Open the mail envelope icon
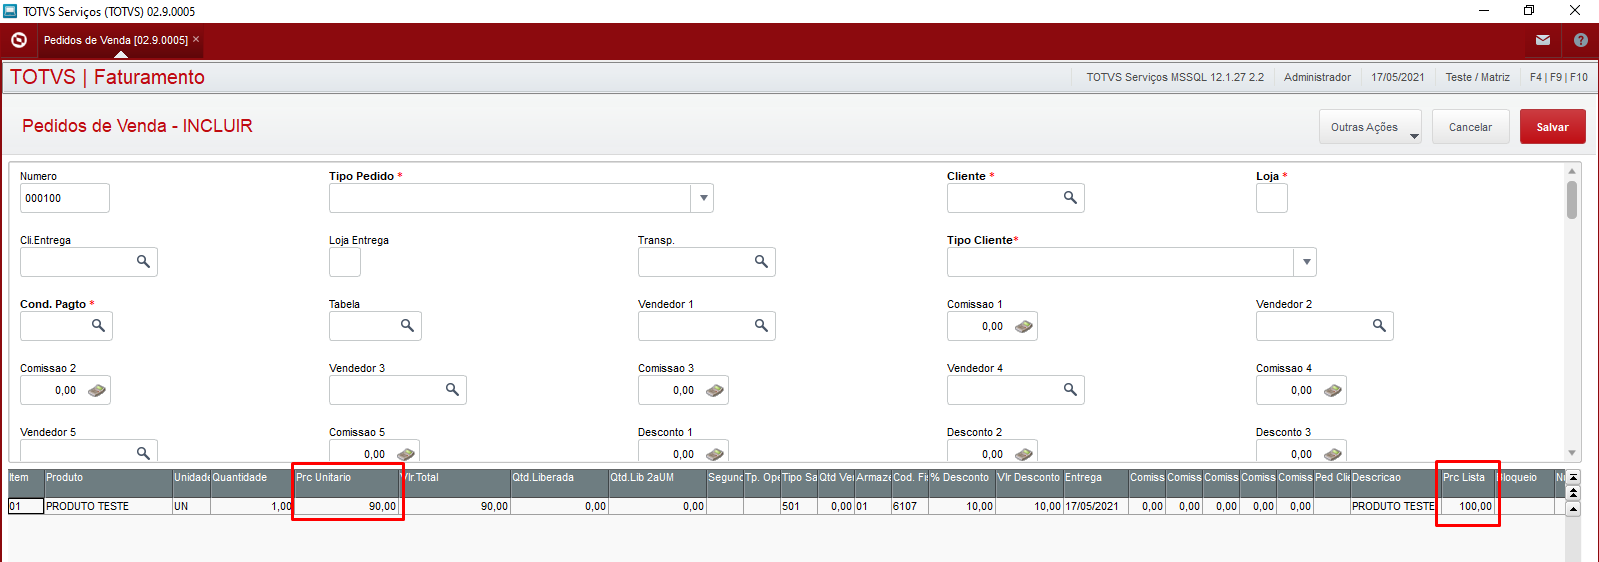1599x562 pixels. (1543, 40)
